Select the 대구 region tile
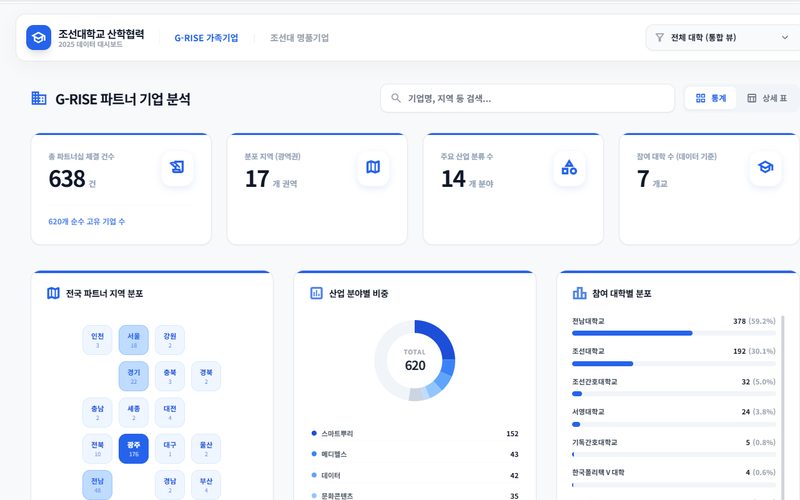 click(x=170, y=448)
